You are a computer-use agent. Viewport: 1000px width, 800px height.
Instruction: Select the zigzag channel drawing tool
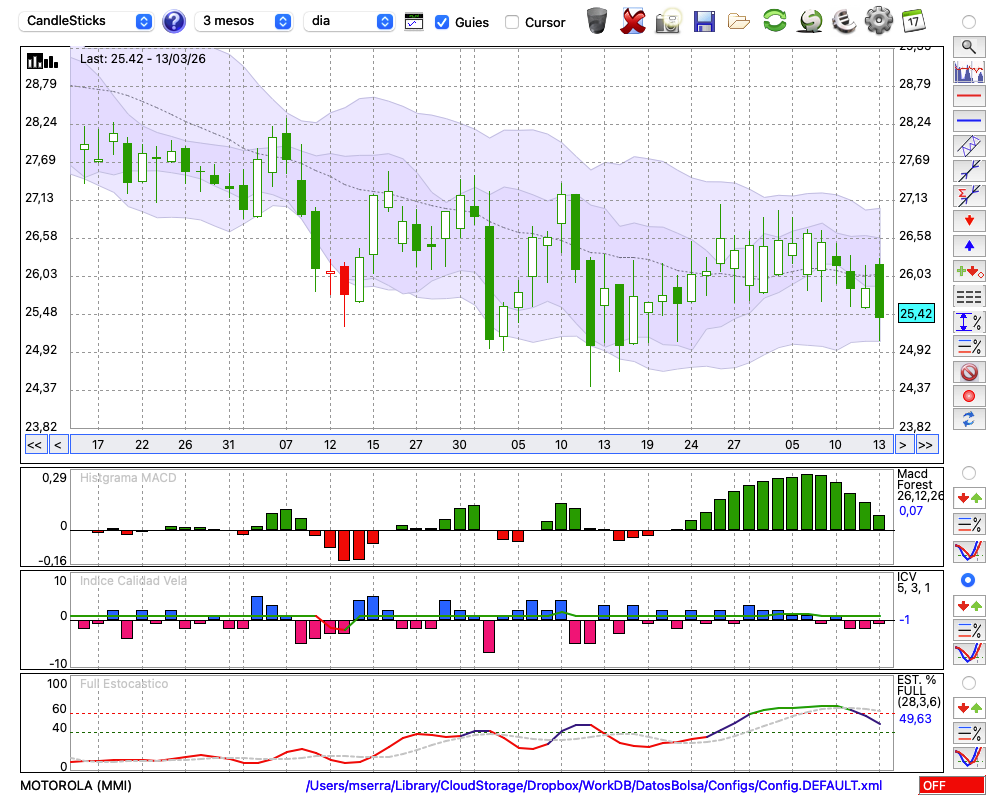click(x=969, y=146)
